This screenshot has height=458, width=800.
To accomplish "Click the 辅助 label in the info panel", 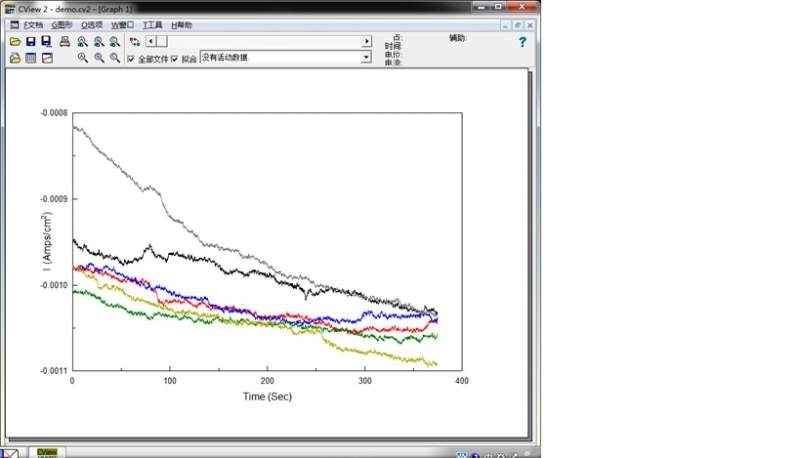I will coord(458,38).
